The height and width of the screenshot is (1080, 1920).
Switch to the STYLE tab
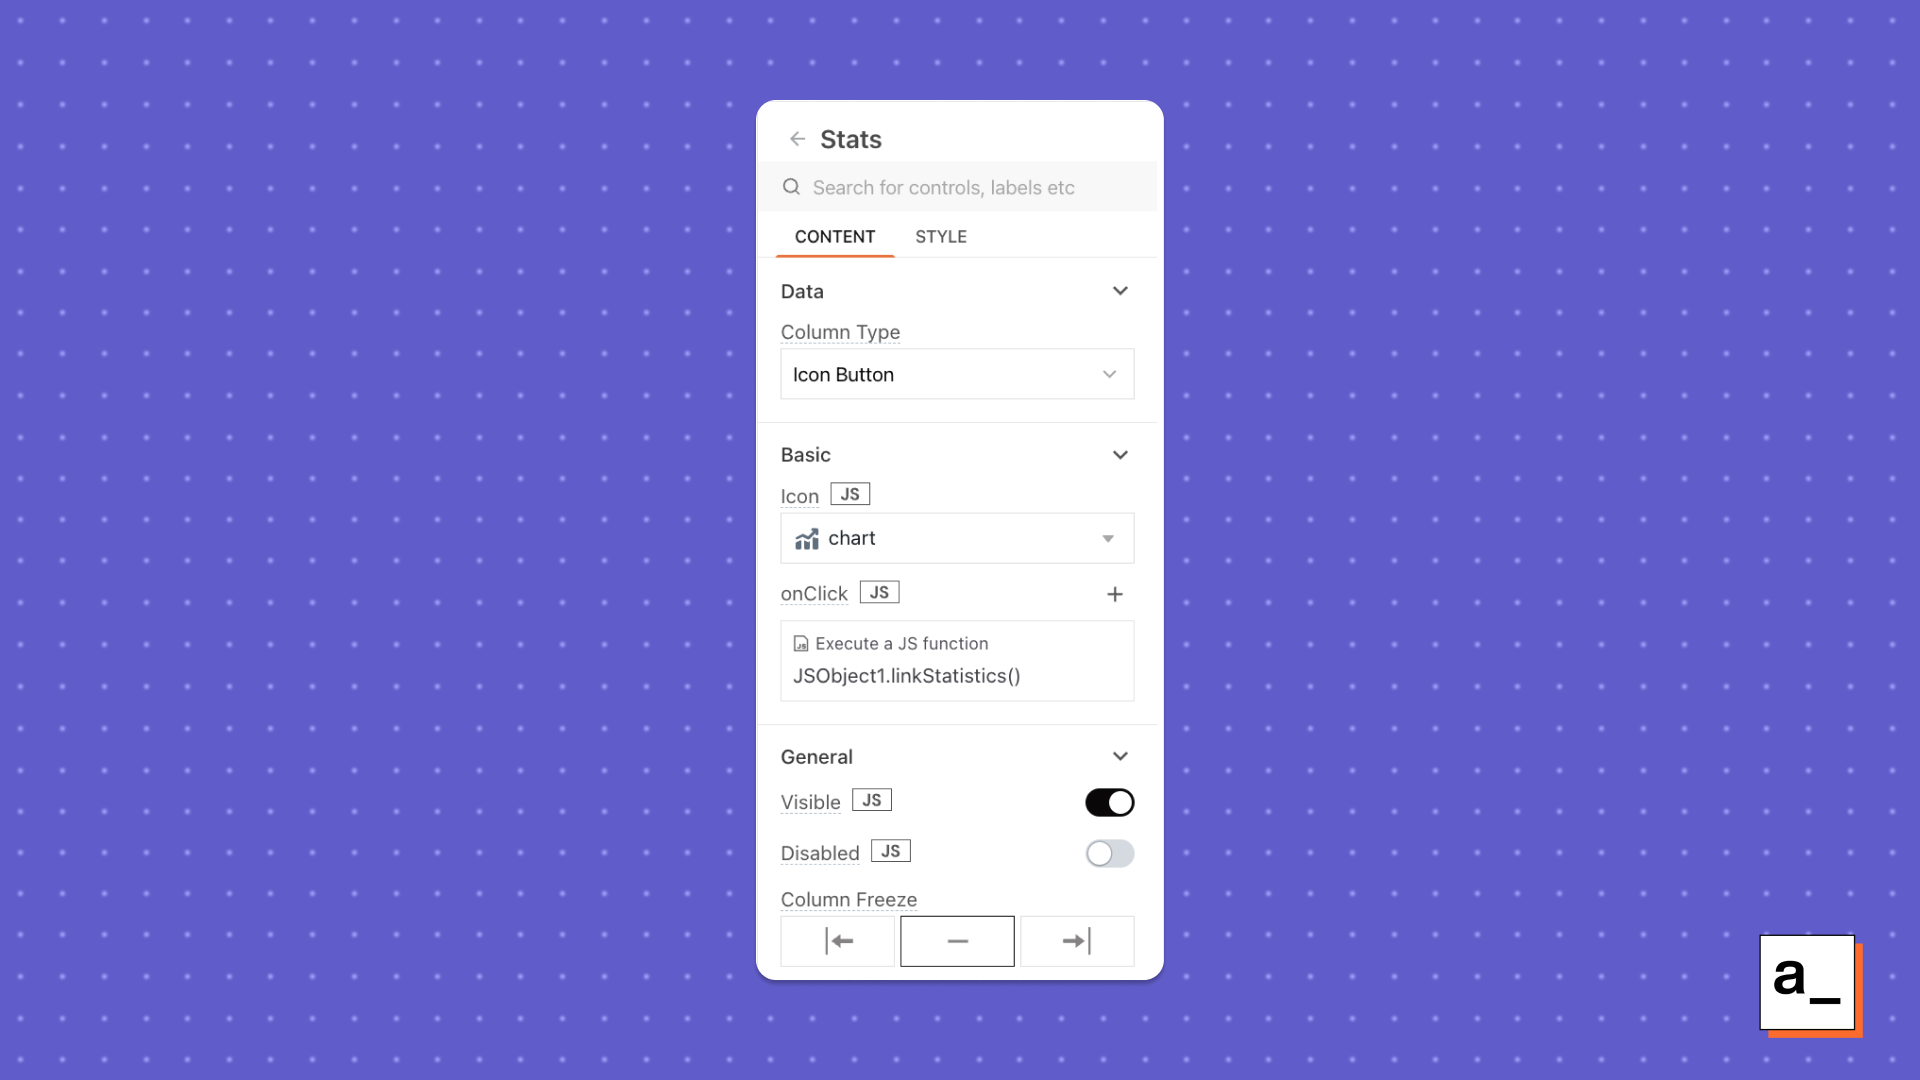tap(940, 236)
